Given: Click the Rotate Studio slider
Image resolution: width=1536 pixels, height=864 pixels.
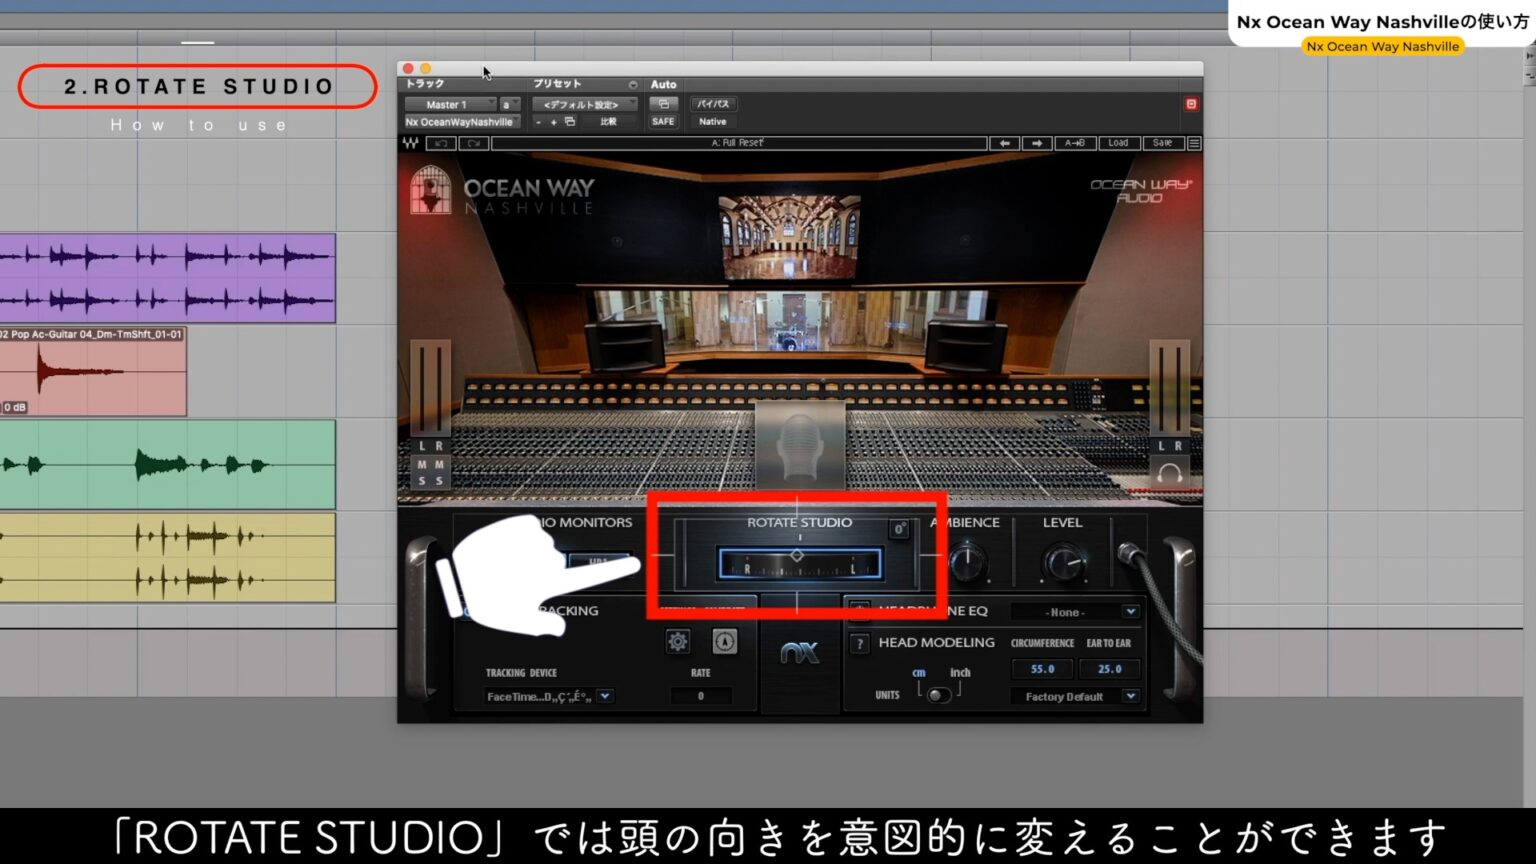Looking at the screenshot, I should [x=799, y=564].
